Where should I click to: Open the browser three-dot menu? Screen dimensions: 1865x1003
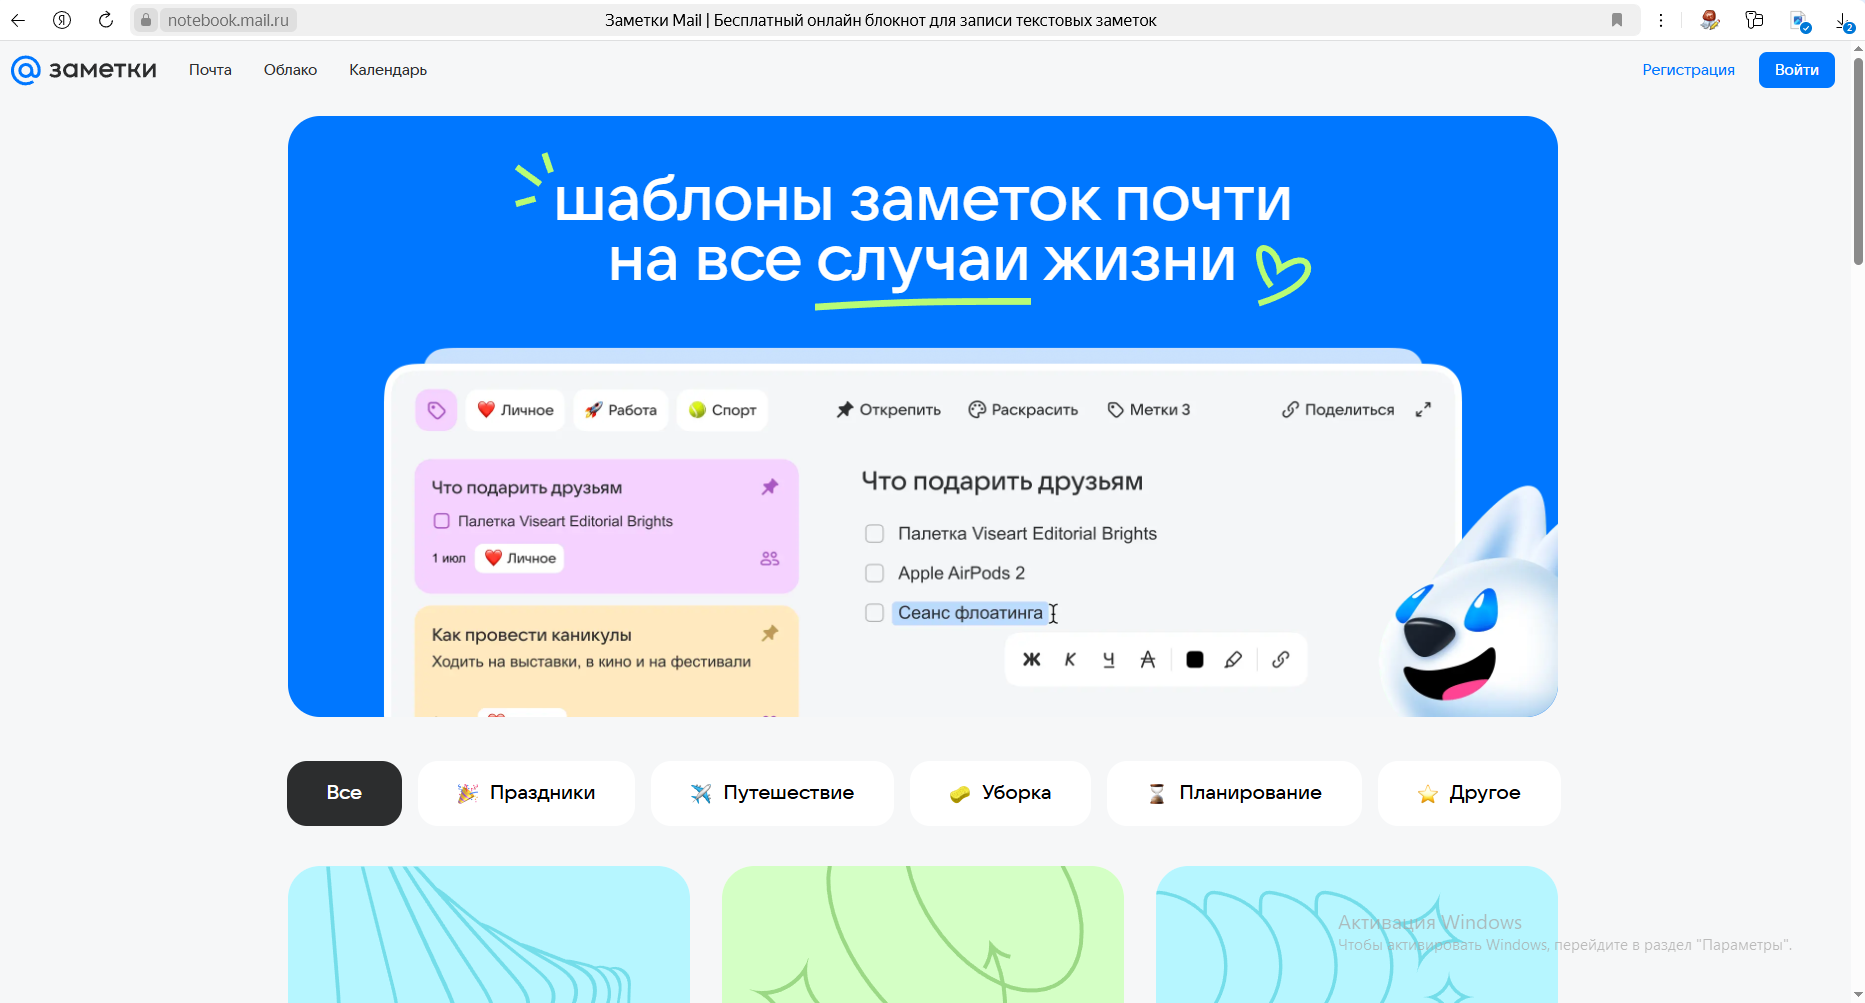click(x=1660, y=20)
